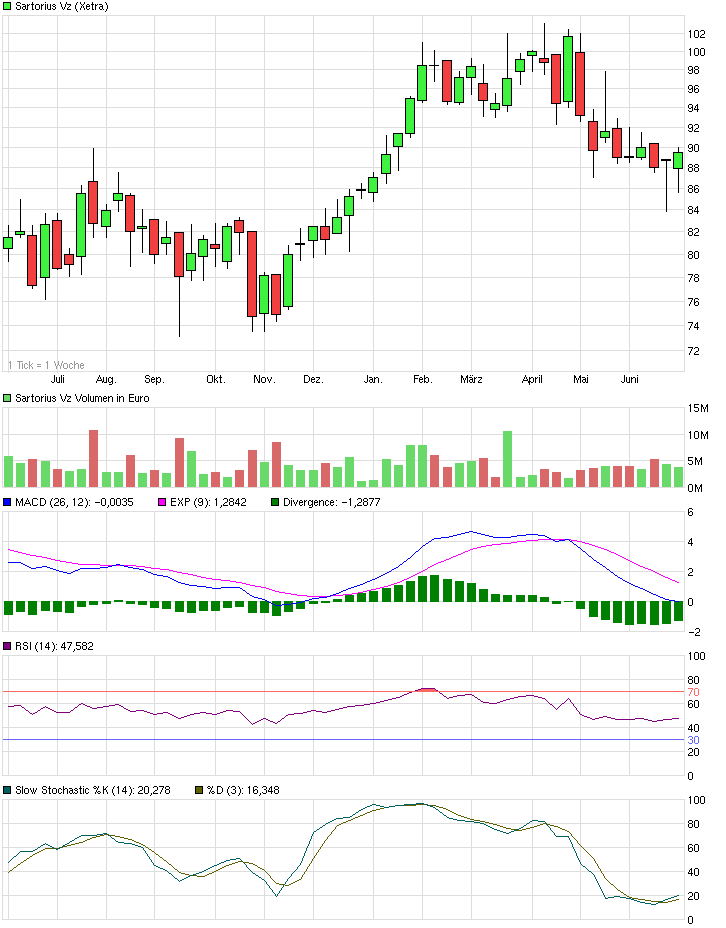Click the teal Slow Stochastic %K swatch
This screenshot has height=928, width=726.
[7, 790]
